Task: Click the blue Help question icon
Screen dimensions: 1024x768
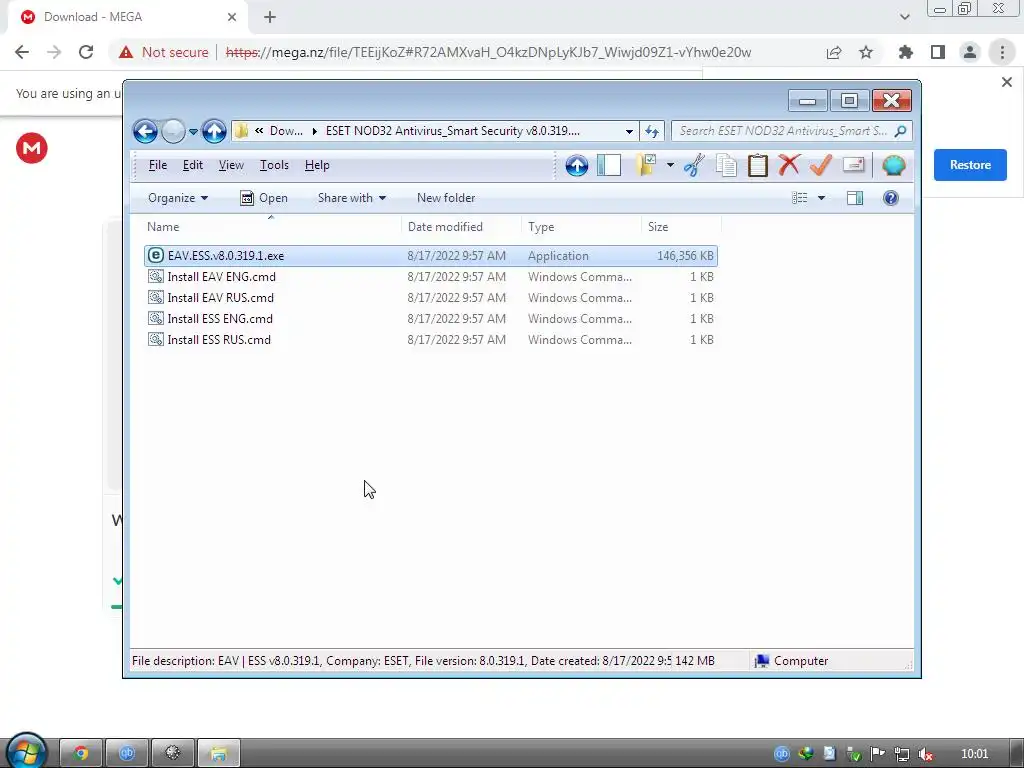Action: click(x=891, y=198)
